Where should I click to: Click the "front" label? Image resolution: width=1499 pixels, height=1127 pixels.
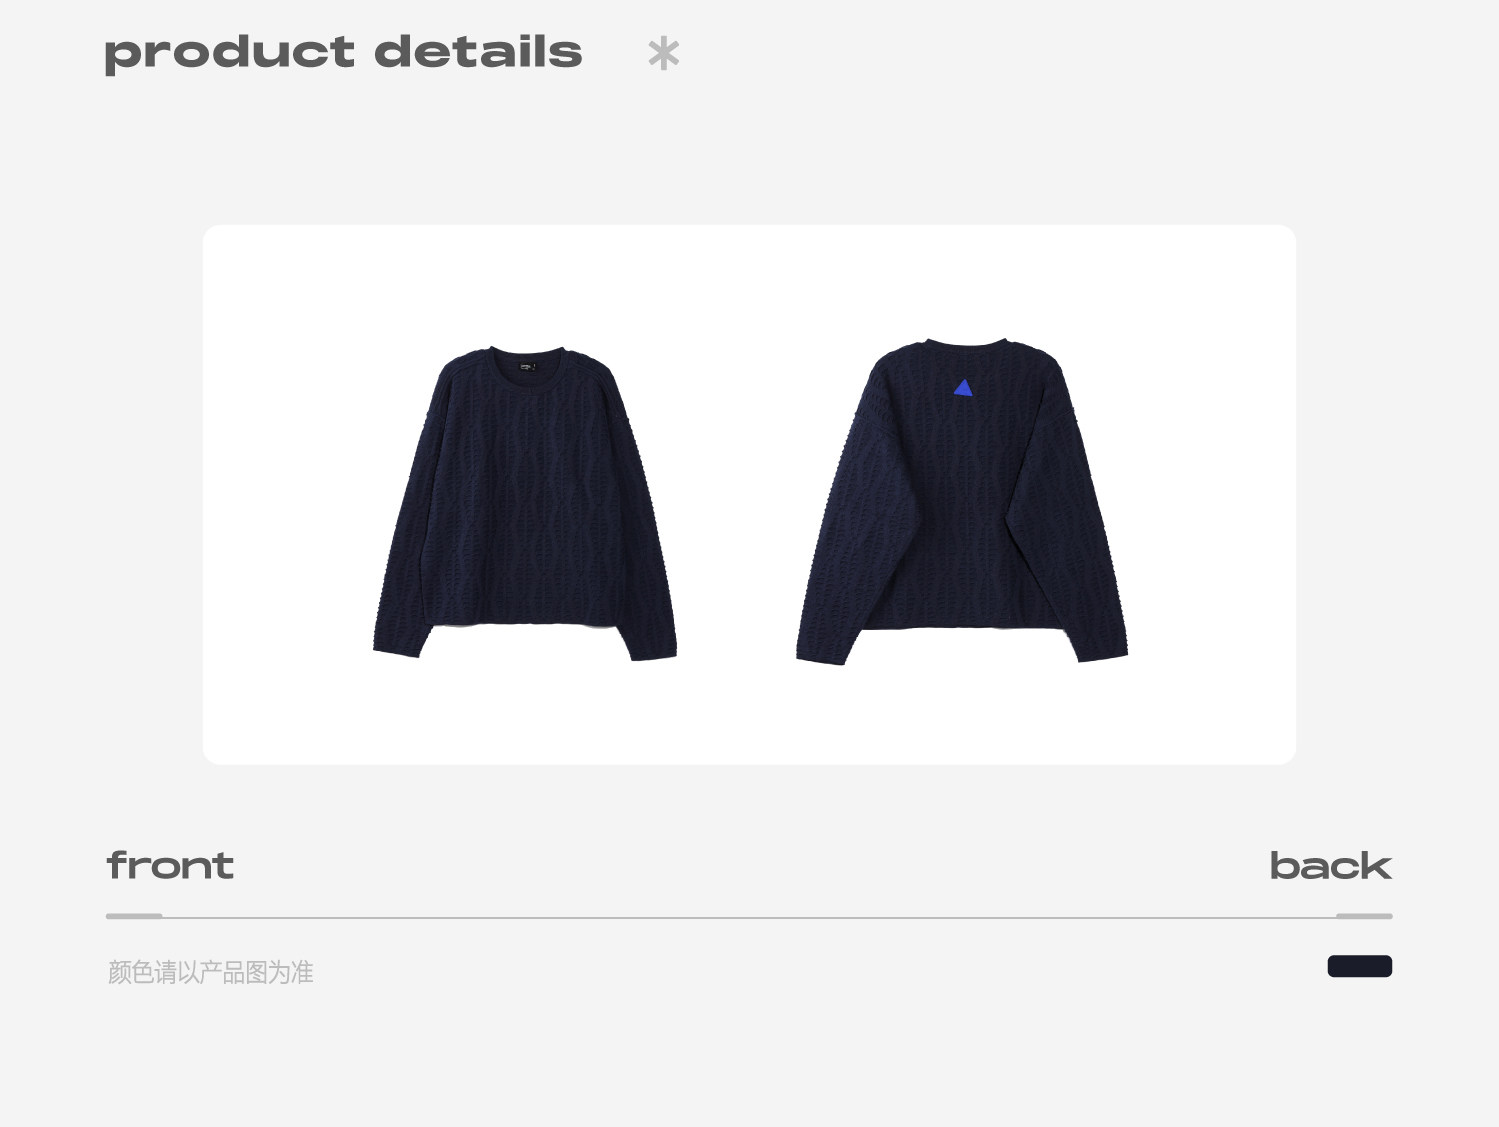[x=170, y=865]
